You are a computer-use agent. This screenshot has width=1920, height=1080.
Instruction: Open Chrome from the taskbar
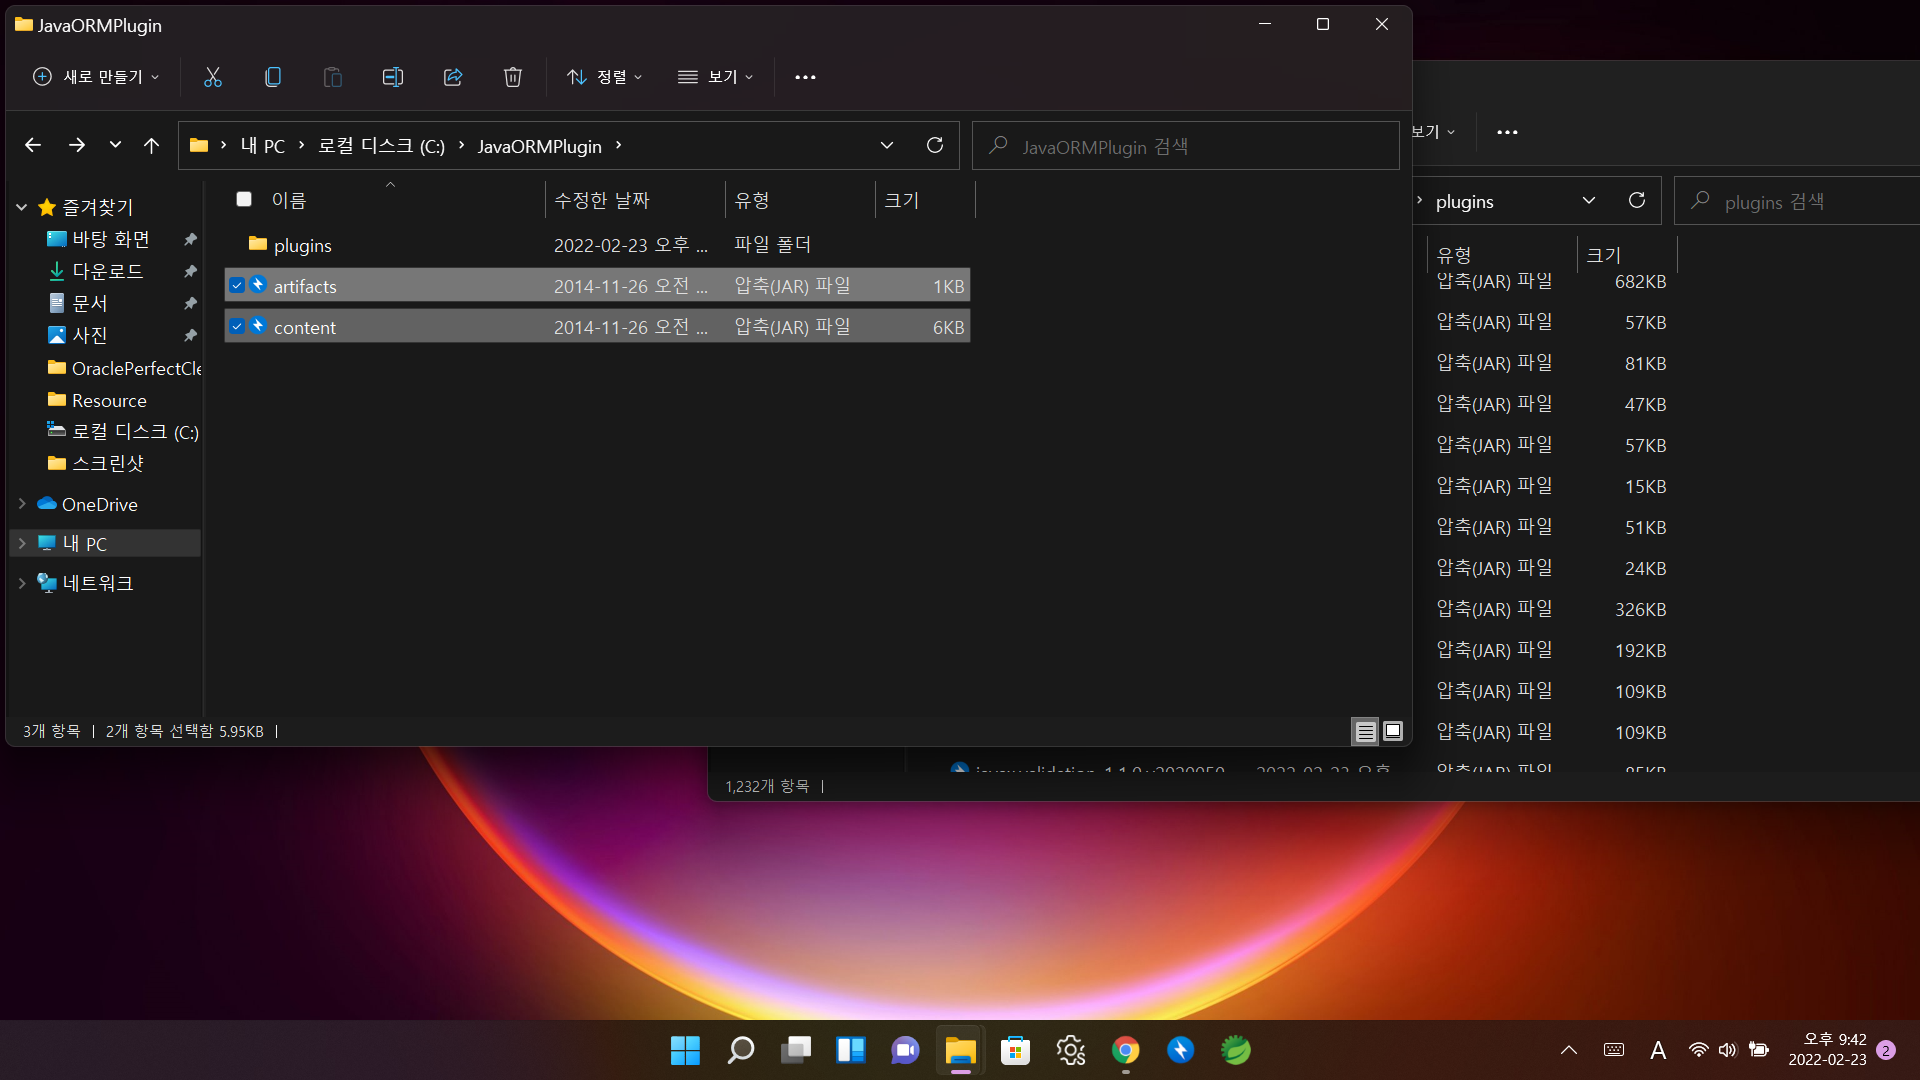tap(1125, 1050)
